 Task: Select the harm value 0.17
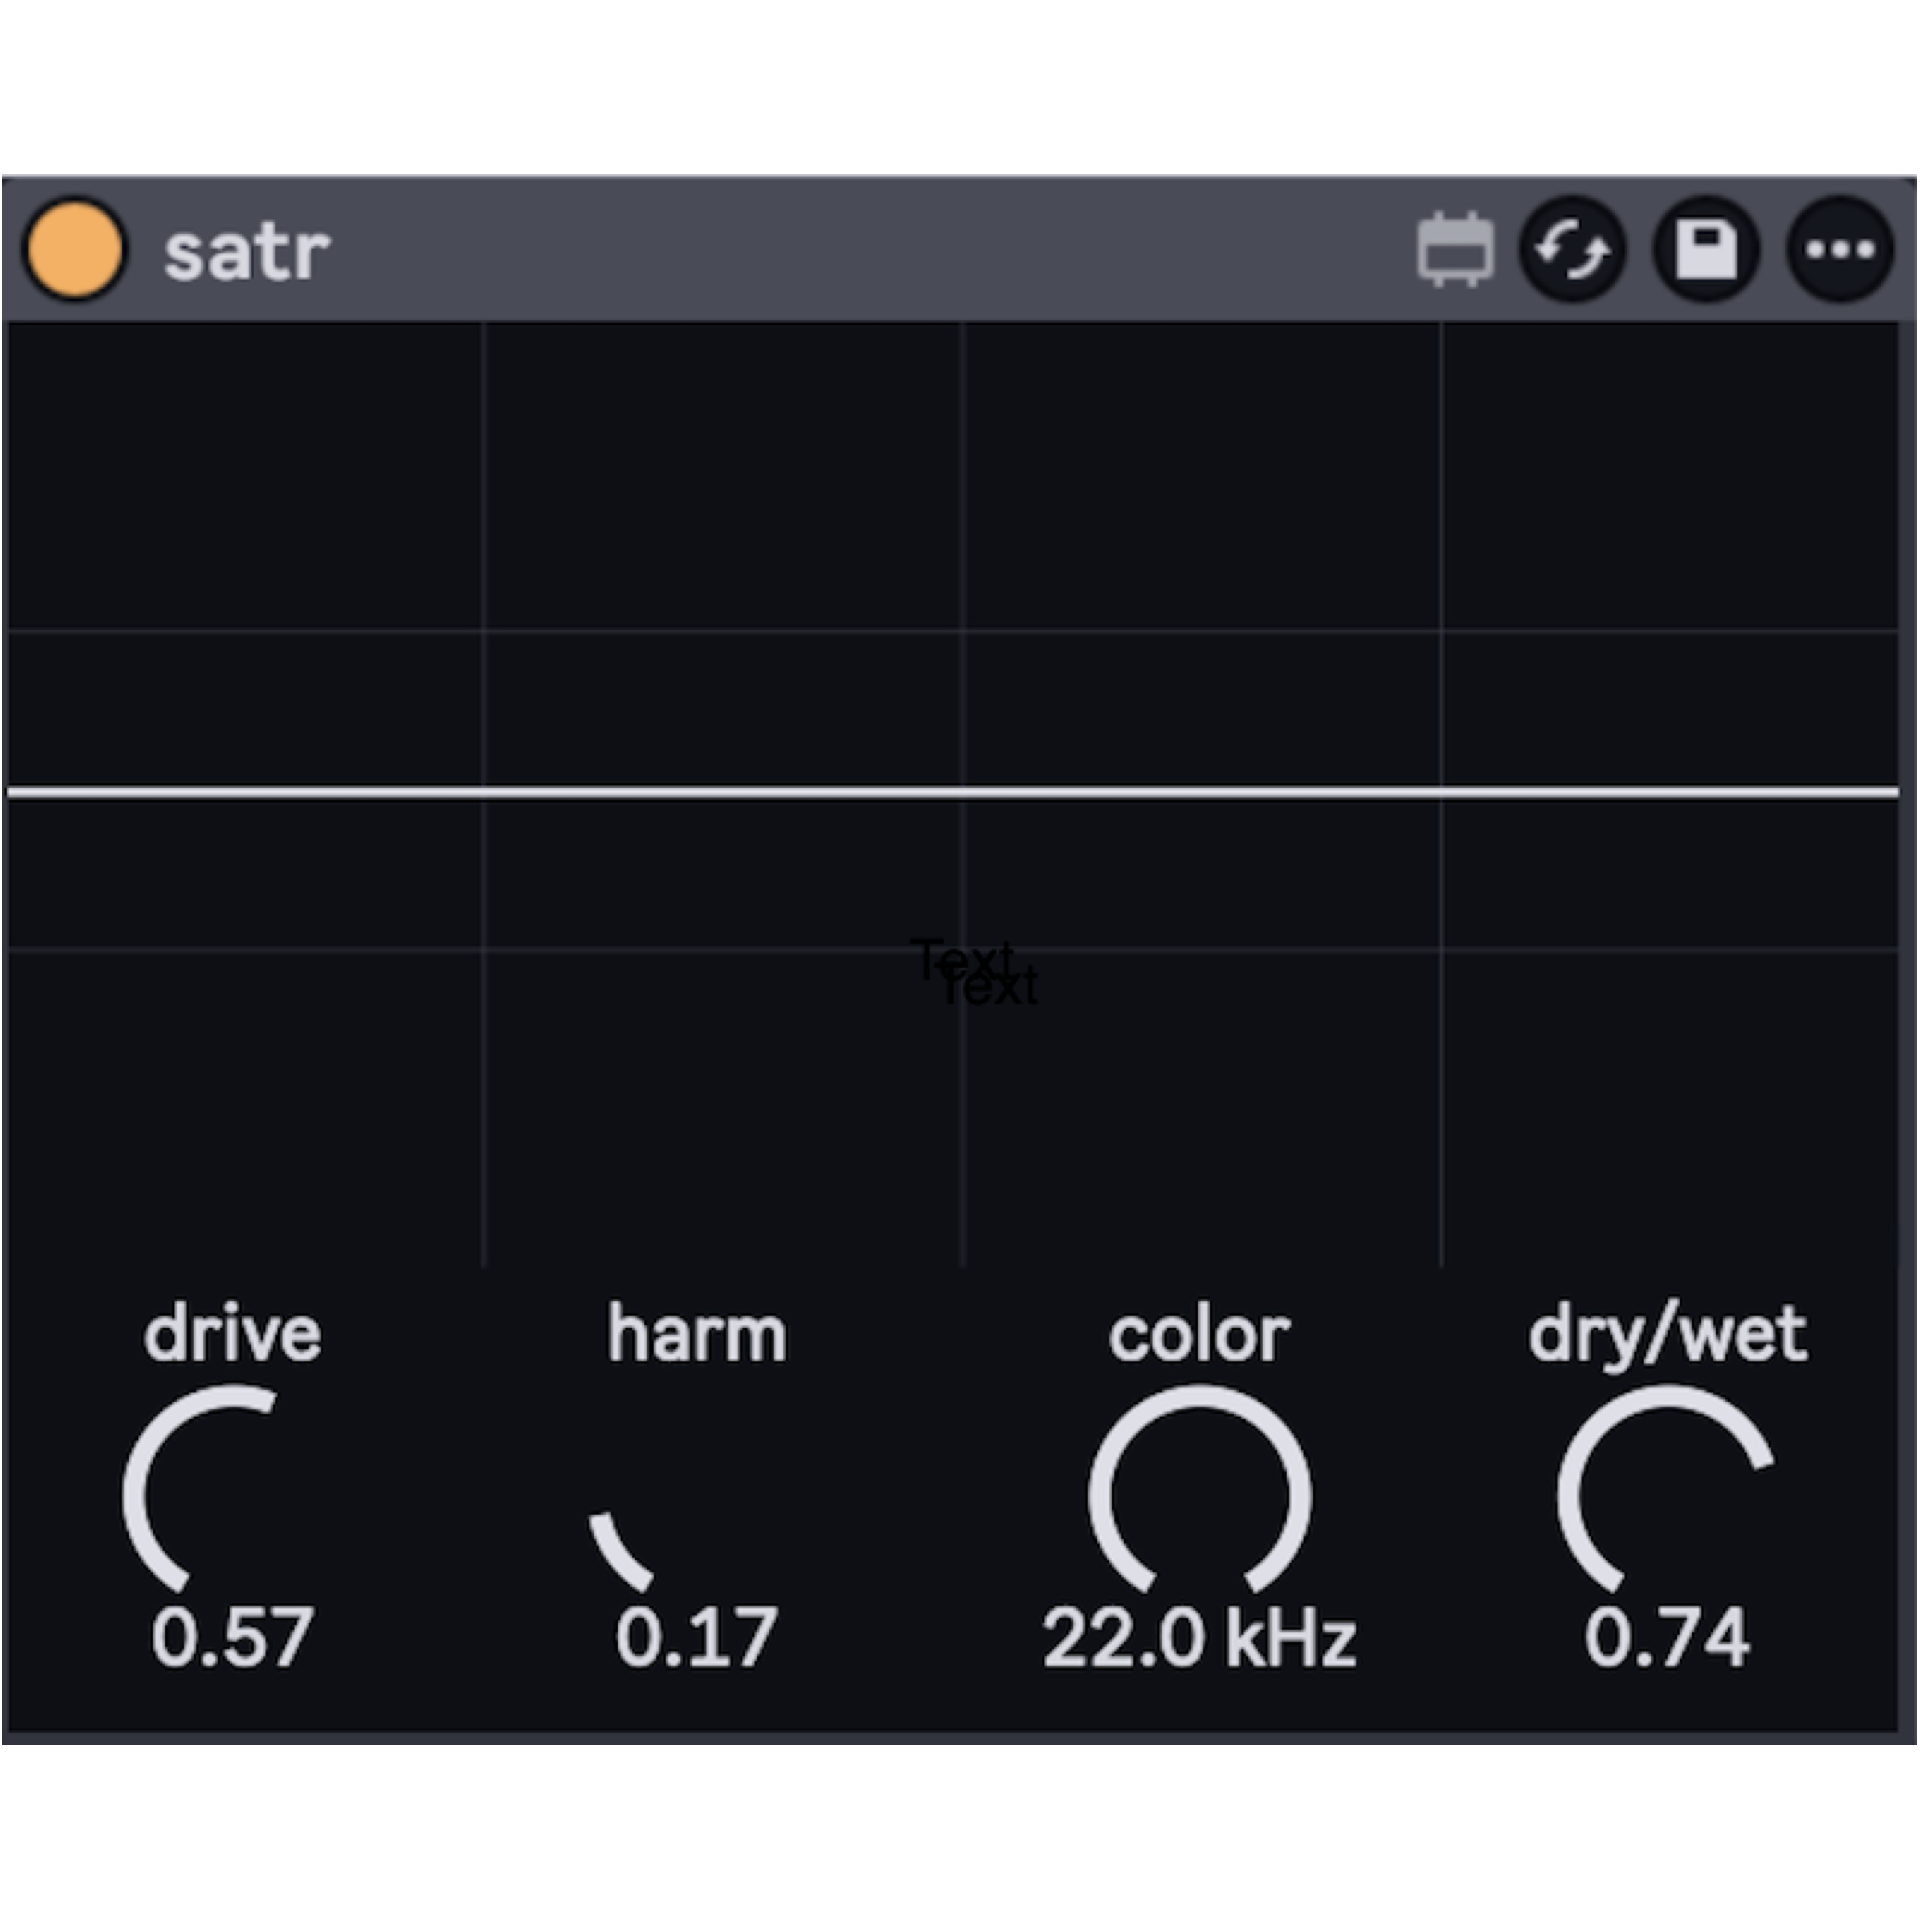(x=697, y=1638)
